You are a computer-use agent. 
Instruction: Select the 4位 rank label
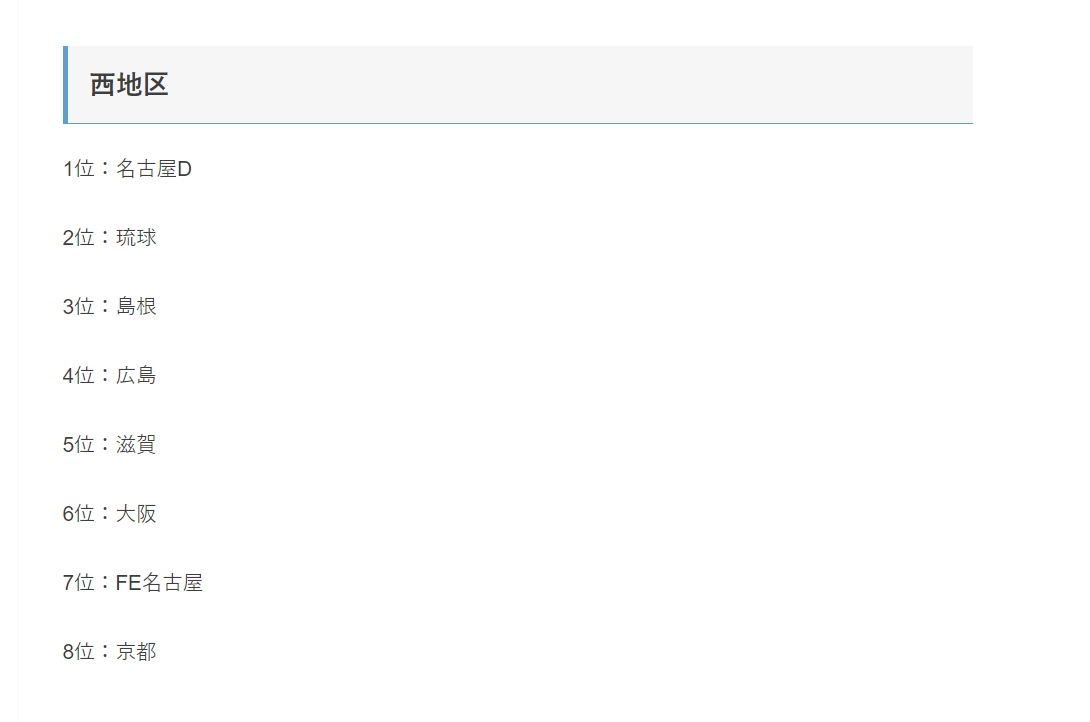[x=79, y=375]
